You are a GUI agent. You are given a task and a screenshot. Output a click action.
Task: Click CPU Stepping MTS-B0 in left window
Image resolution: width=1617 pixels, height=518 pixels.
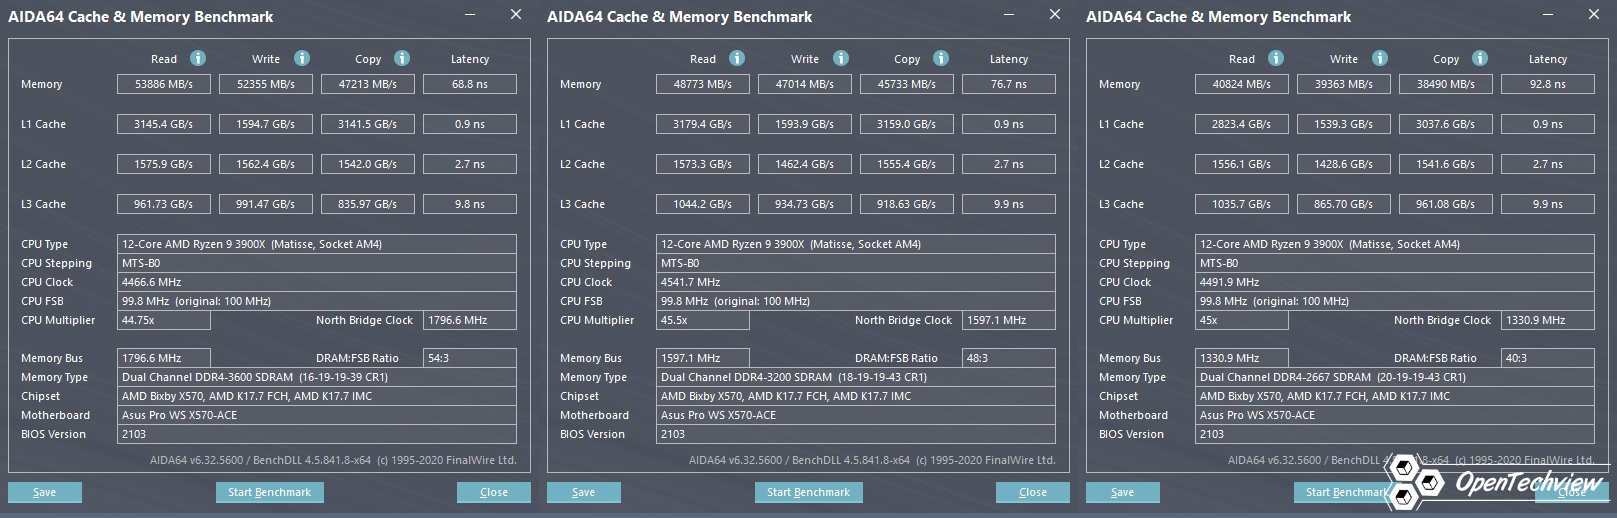(x=317, y=263)
